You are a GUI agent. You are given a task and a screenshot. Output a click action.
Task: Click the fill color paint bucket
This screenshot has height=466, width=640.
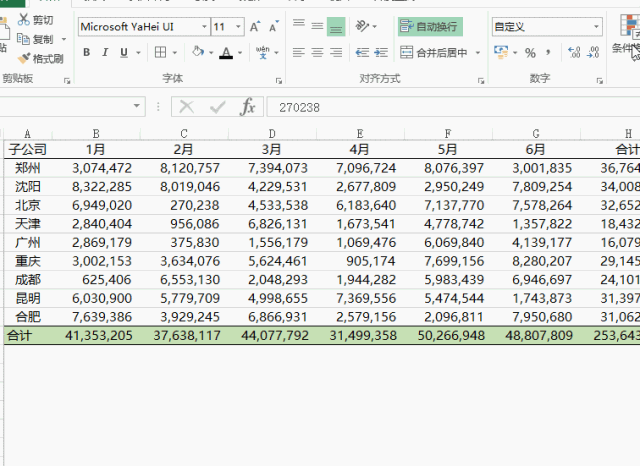coord(198,52)
